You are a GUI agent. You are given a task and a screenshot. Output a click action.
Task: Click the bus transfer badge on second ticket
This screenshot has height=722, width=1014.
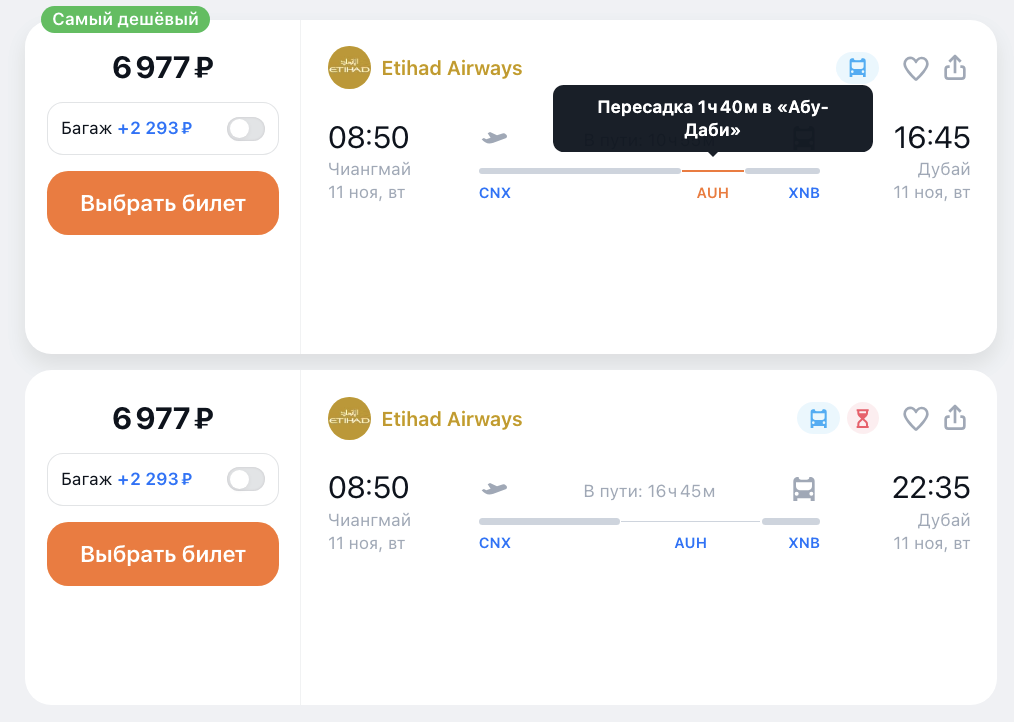[x=818, y=418]
